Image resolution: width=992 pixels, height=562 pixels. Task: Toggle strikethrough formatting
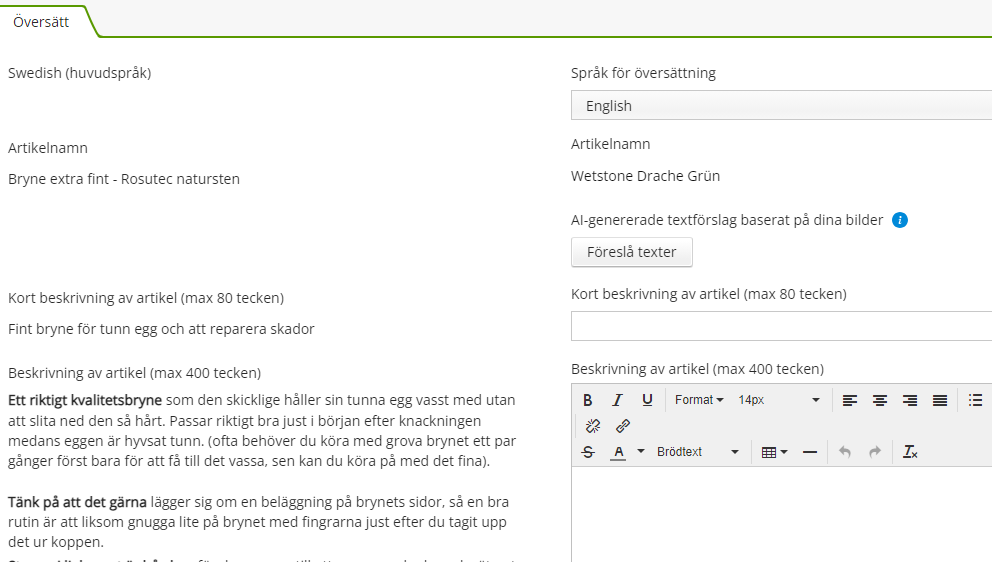[588, 452]
